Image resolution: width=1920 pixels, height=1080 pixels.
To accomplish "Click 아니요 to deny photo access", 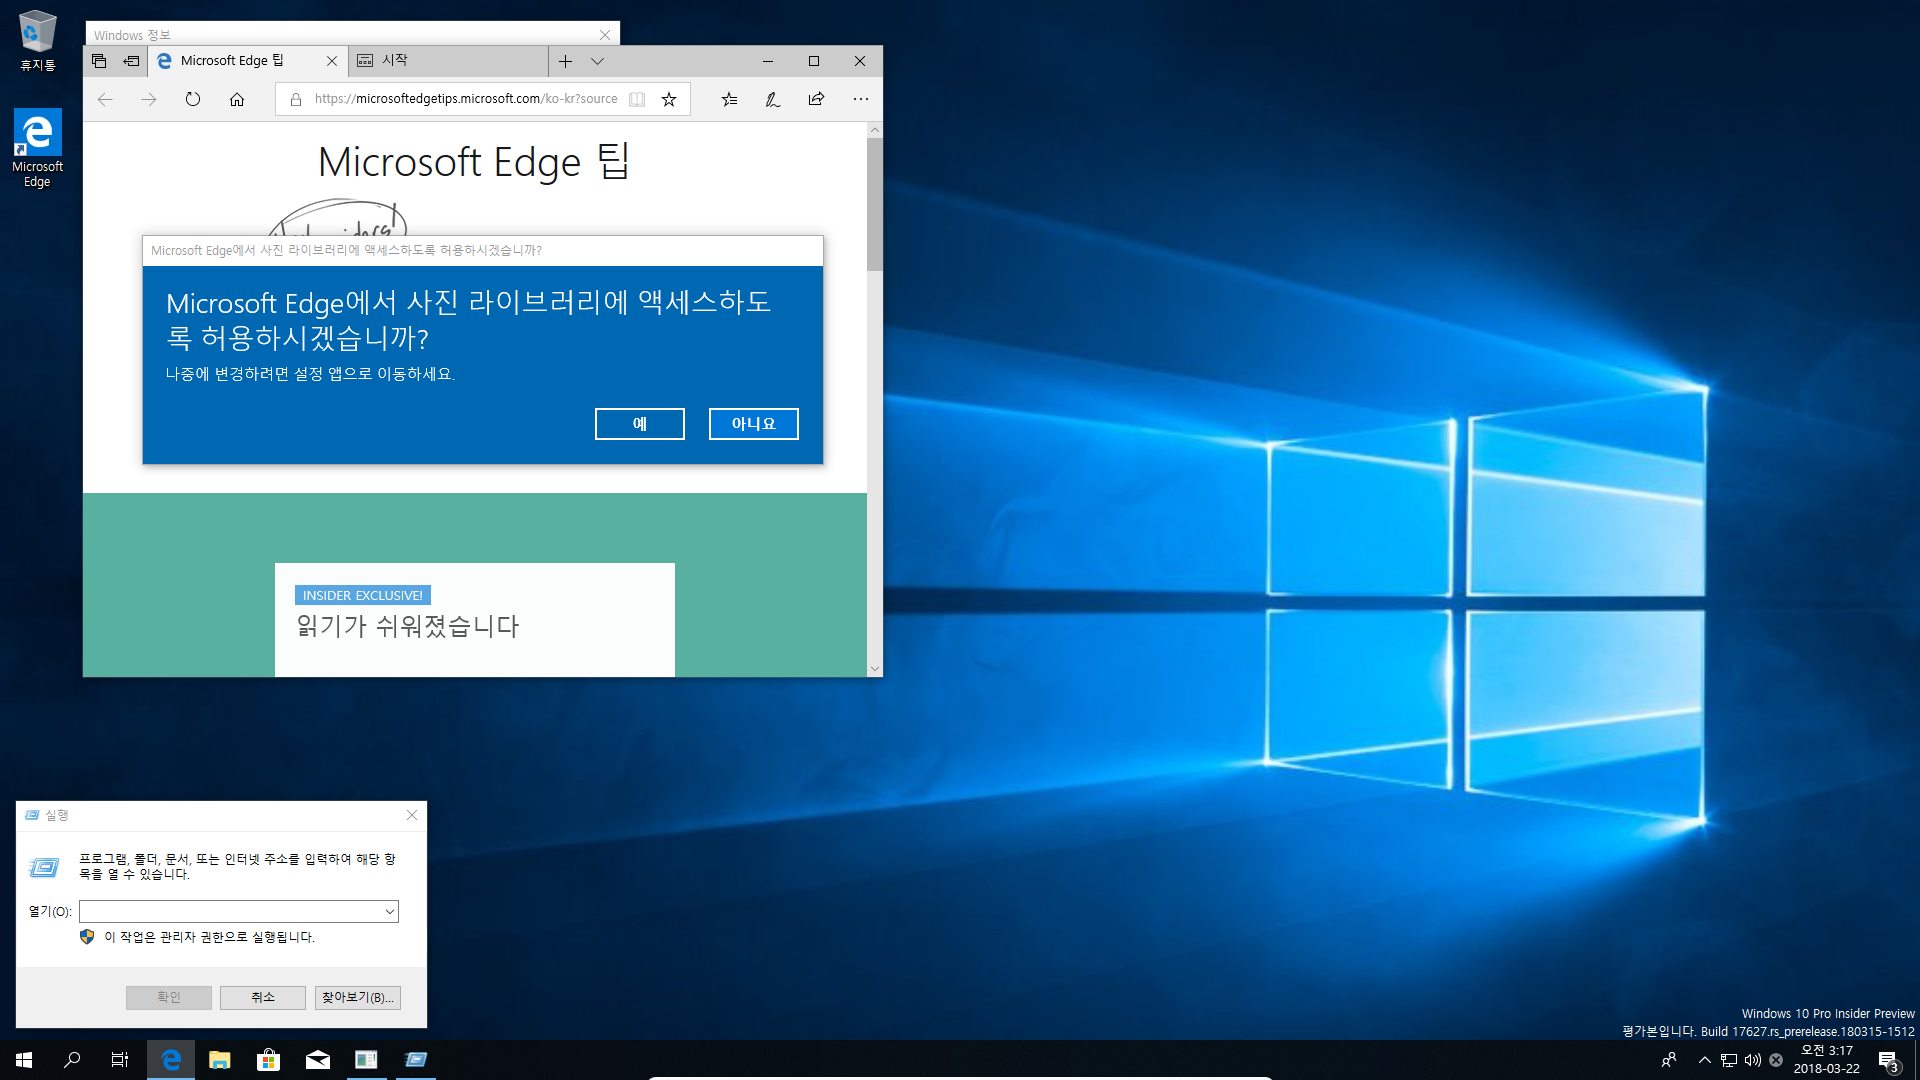I will 754,424.
